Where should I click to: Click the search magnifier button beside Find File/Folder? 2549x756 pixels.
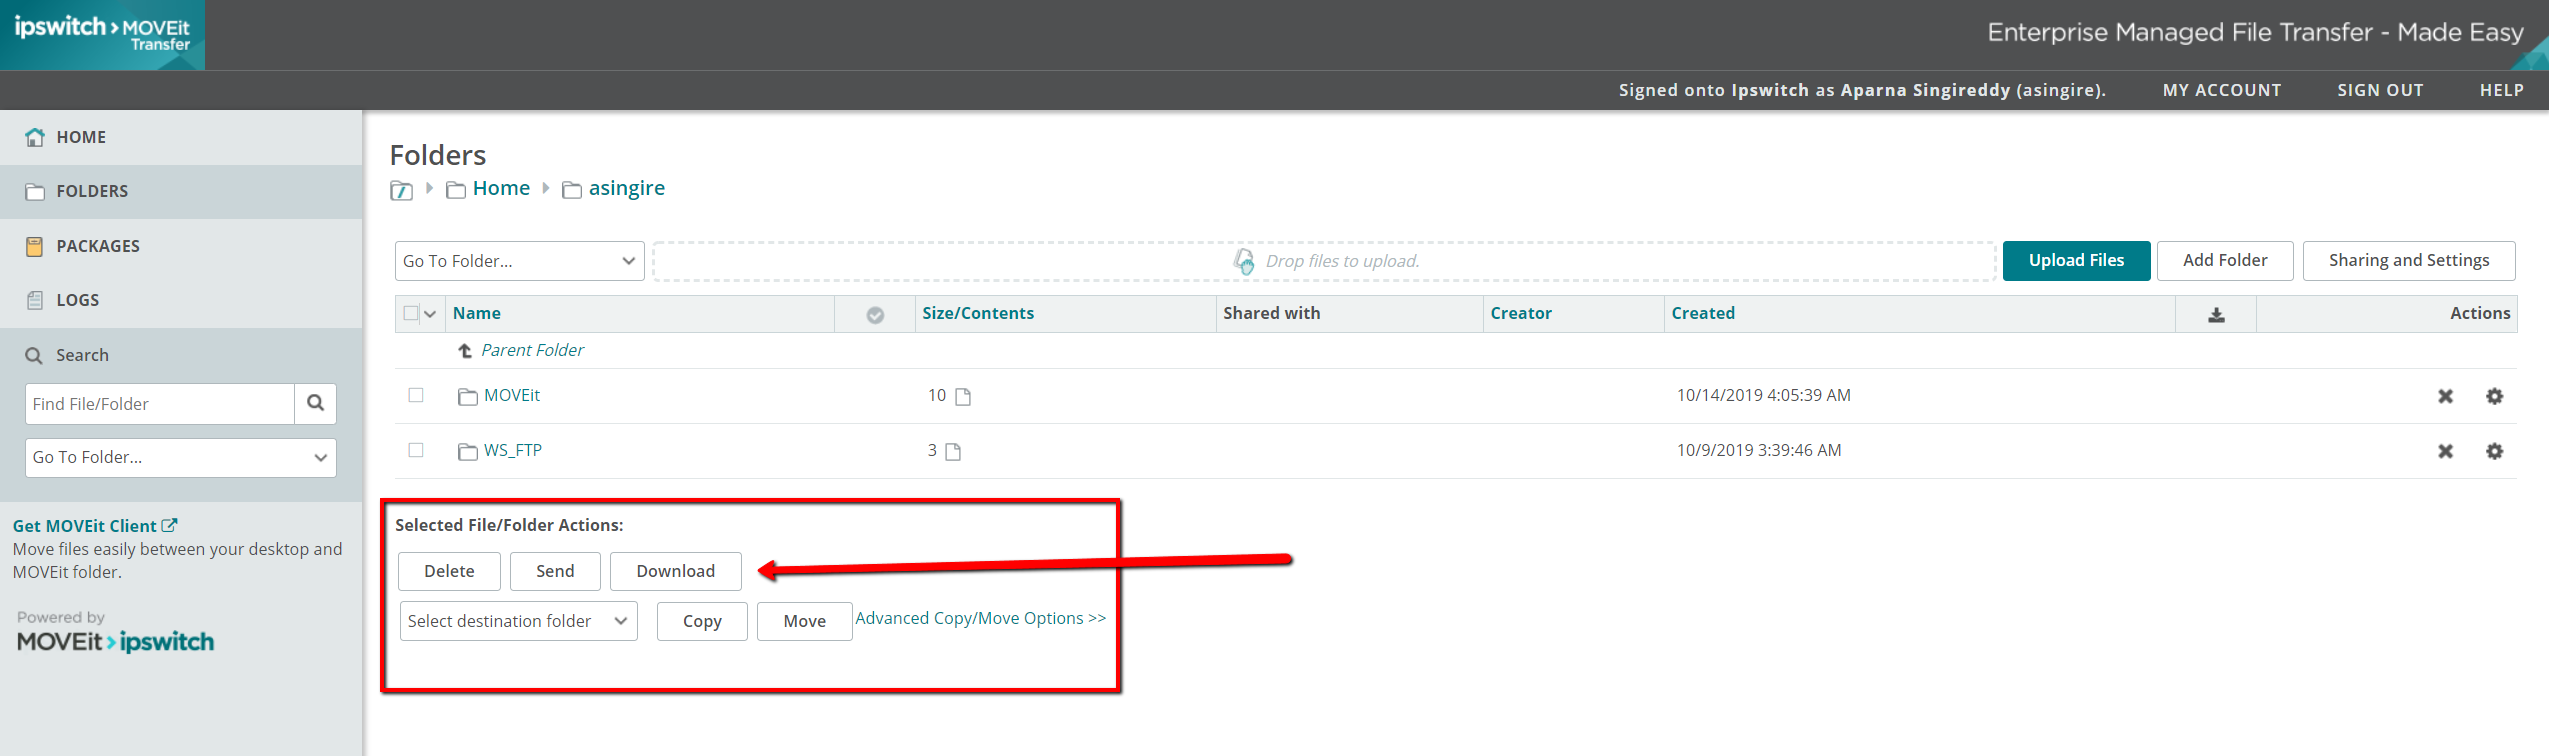pyautogui.click(x=315, y=403)
